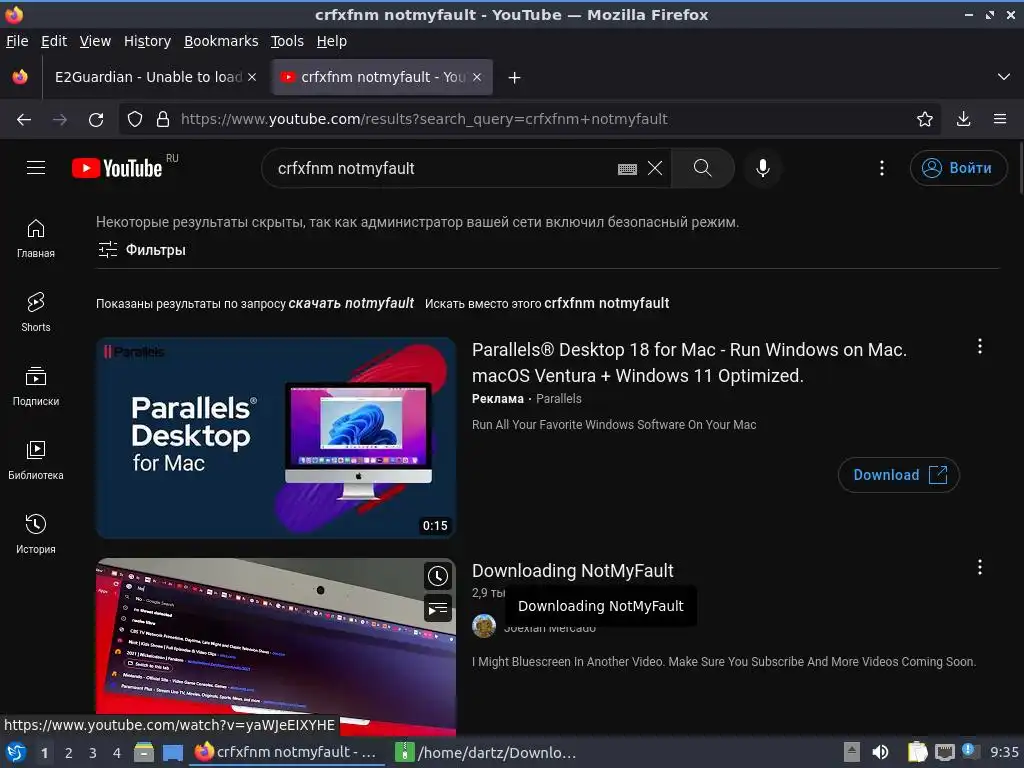This screenshot has width=1024, height=768.
Task: Open three-dot menu for Parallels ad
Action: (980, 346)
